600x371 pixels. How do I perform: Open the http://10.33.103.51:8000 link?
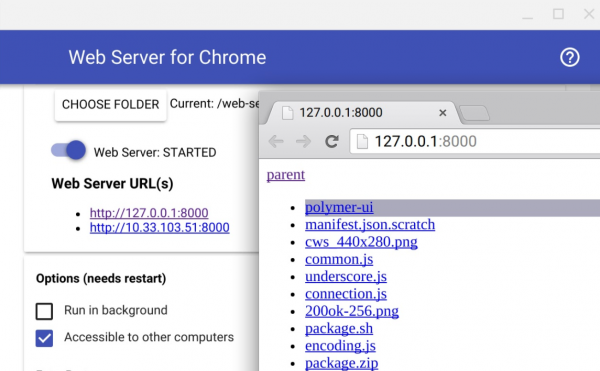point(160,228)
